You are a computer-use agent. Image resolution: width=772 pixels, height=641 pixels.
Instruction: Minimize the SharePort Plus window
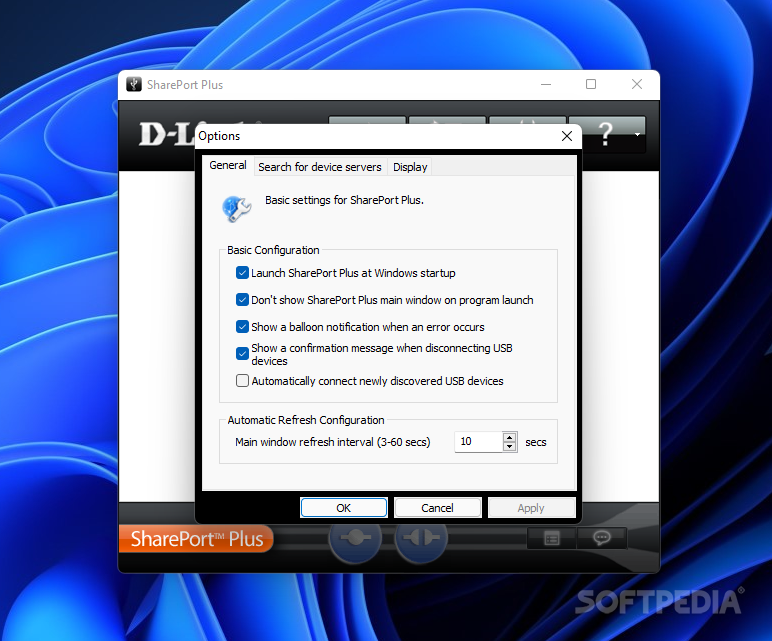[x=546, y=85]
